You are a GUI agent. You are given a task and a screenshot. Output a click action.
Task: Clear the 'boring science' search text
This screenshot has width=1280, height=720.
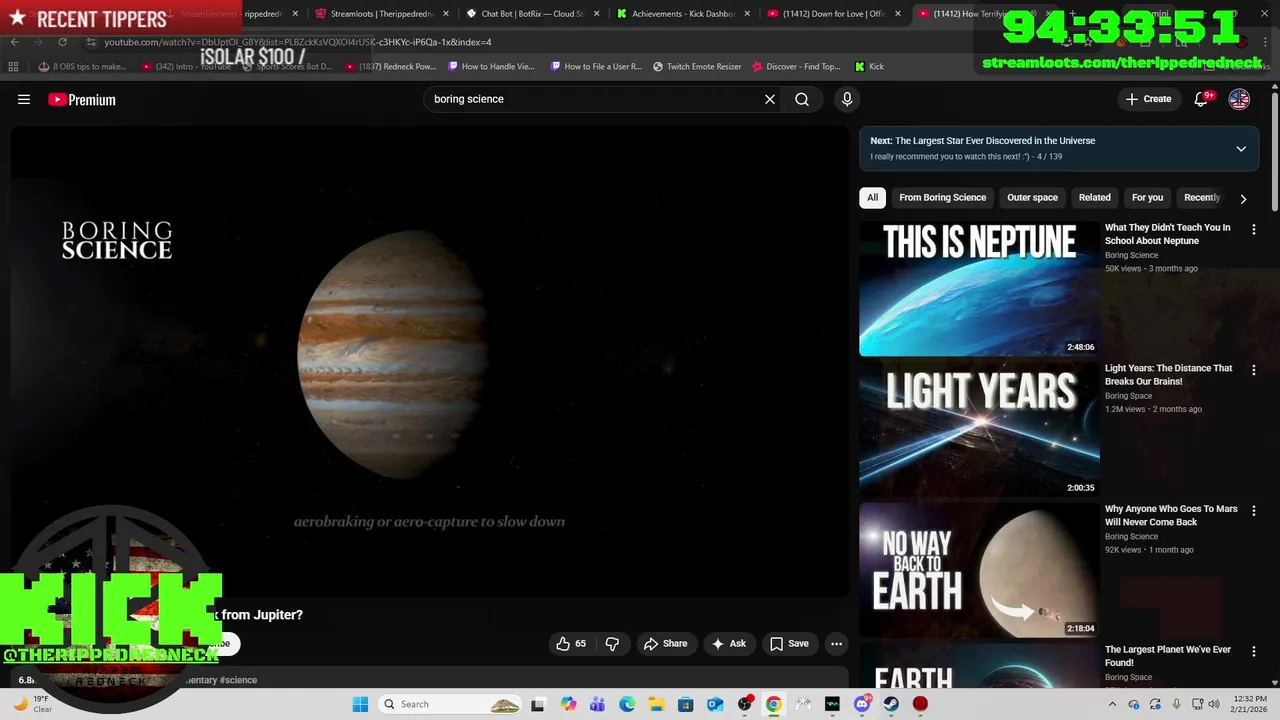point(770,99)
